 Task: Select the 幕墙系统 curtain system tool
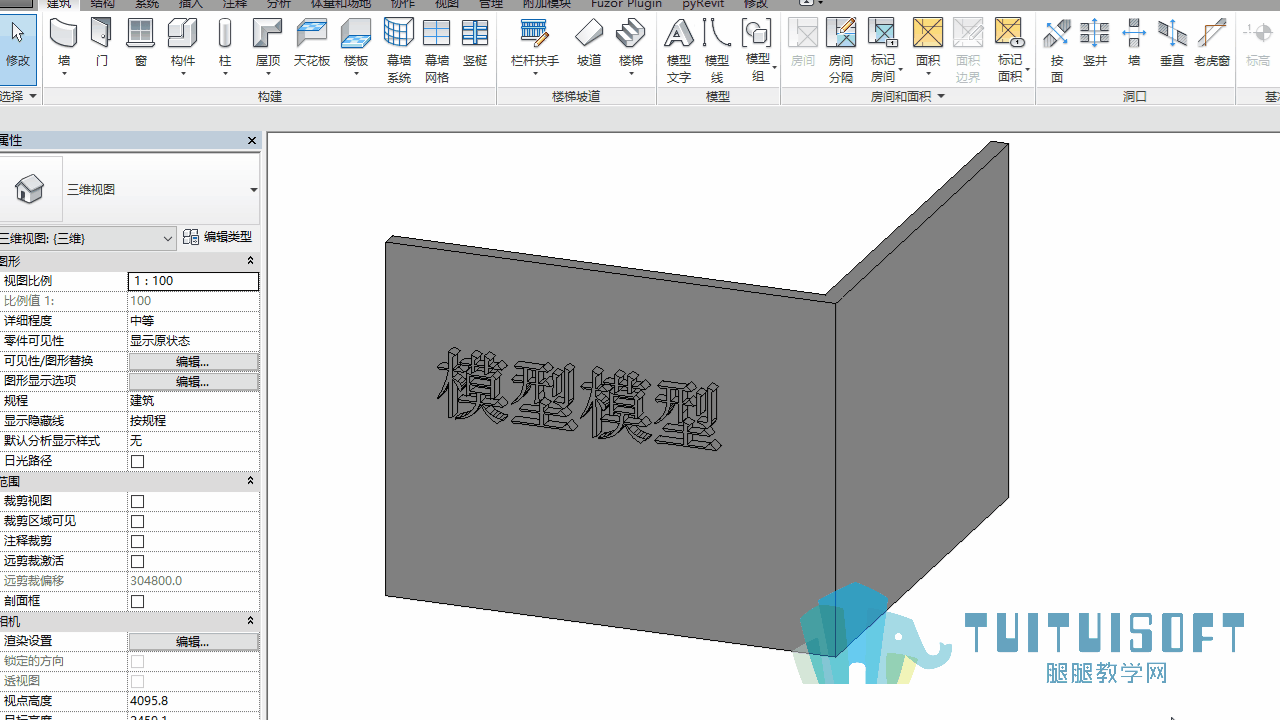(x=399, y=50)
